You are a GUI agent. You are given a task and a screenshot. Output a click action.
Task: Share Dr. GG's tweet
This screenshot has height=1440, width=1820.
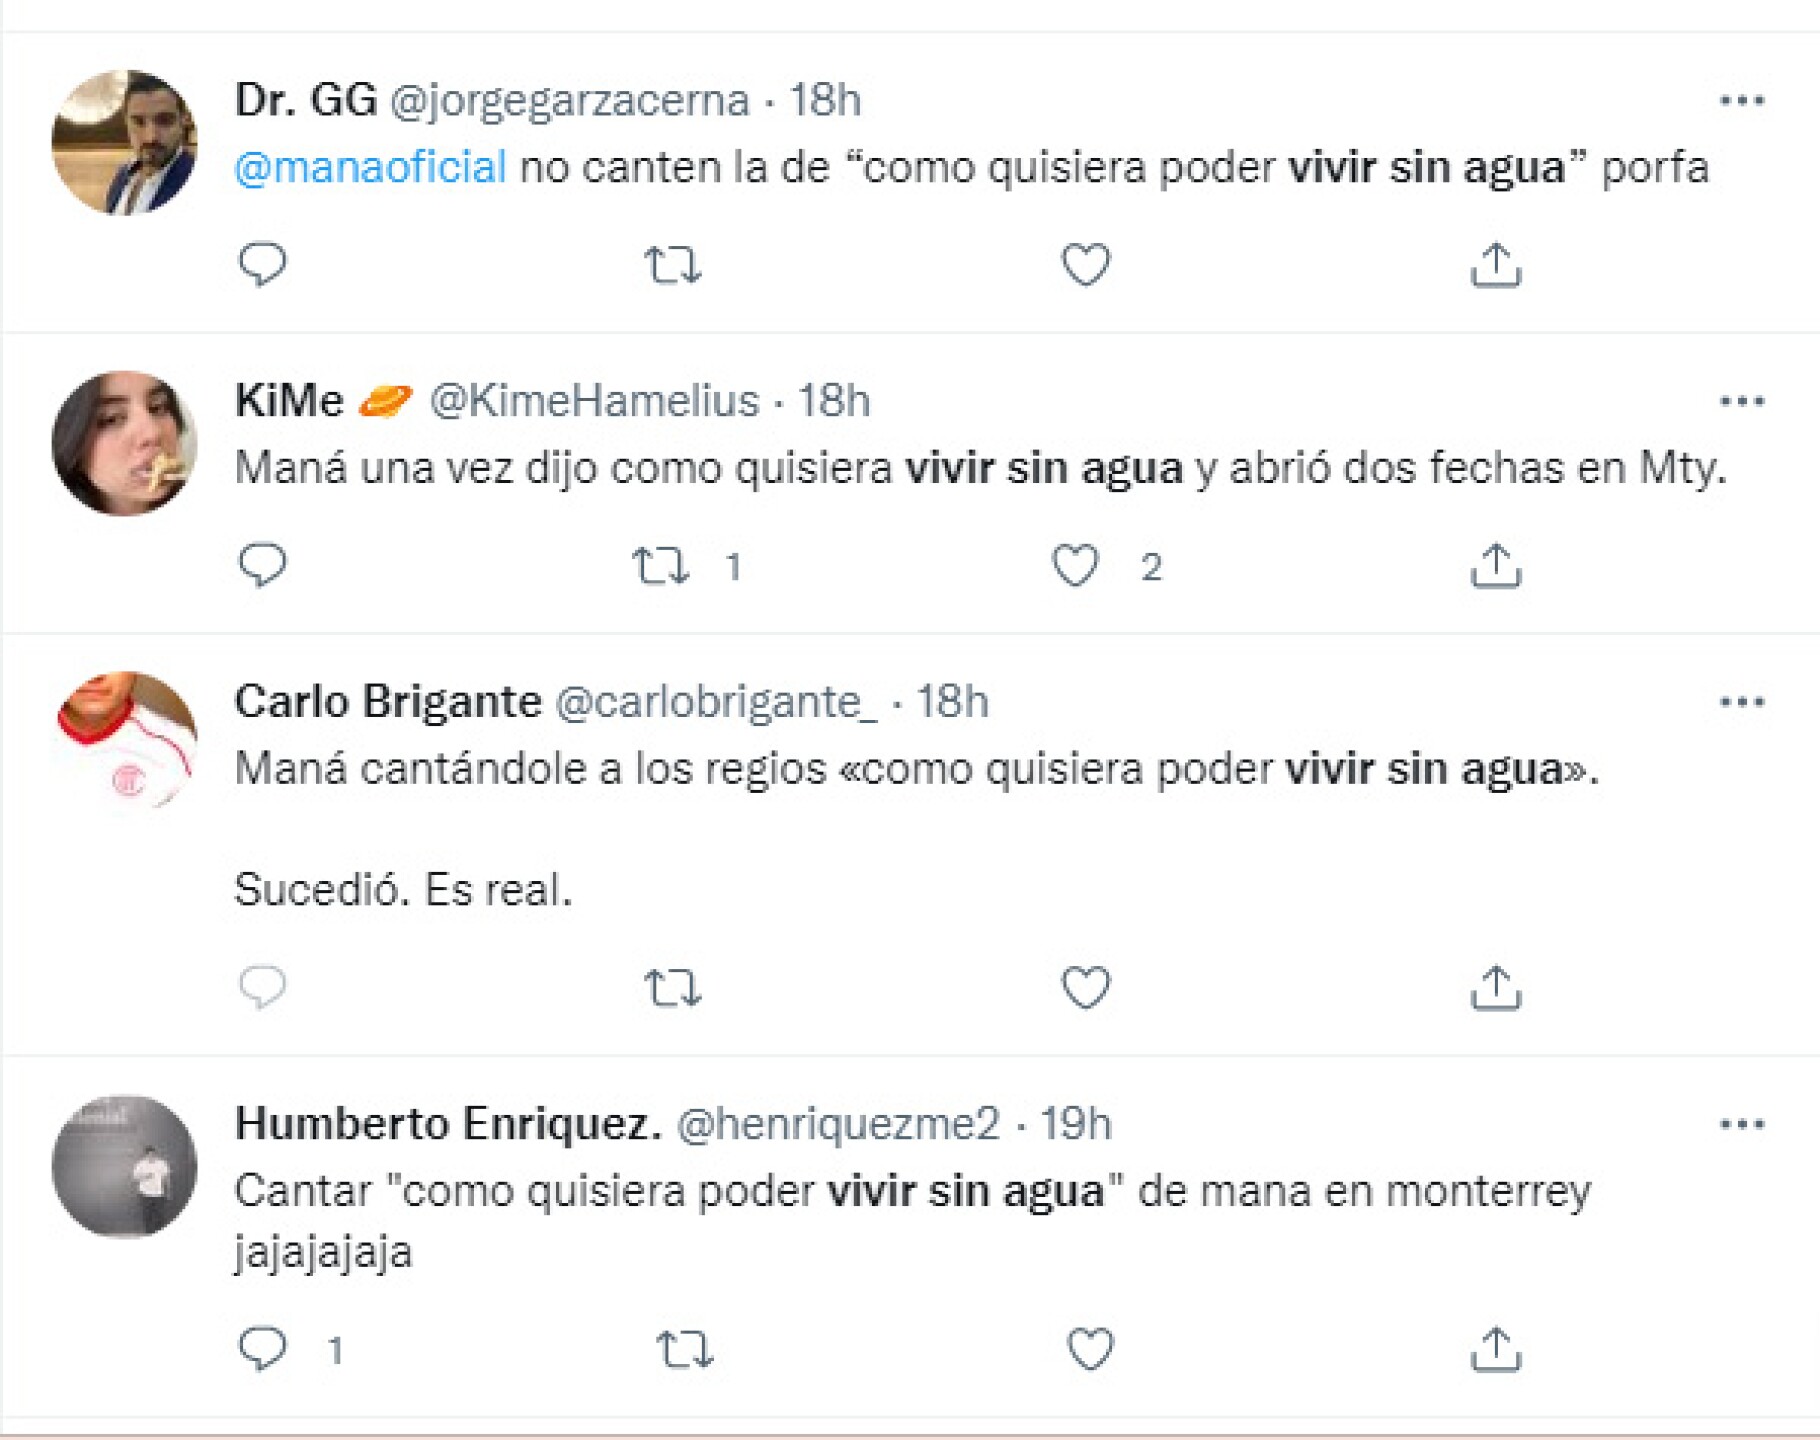pyautogui.click(x=1495, y=266)
